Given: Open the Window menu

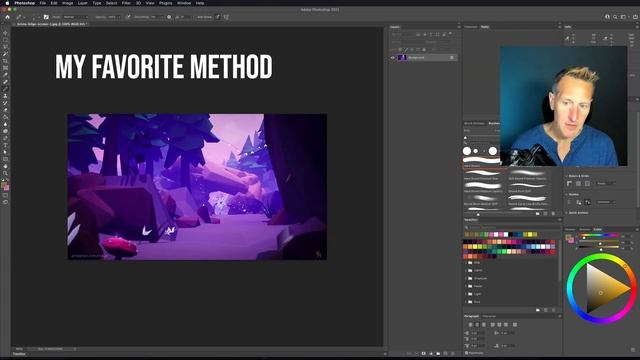Looking at the screenshot, I should (184, 3).
